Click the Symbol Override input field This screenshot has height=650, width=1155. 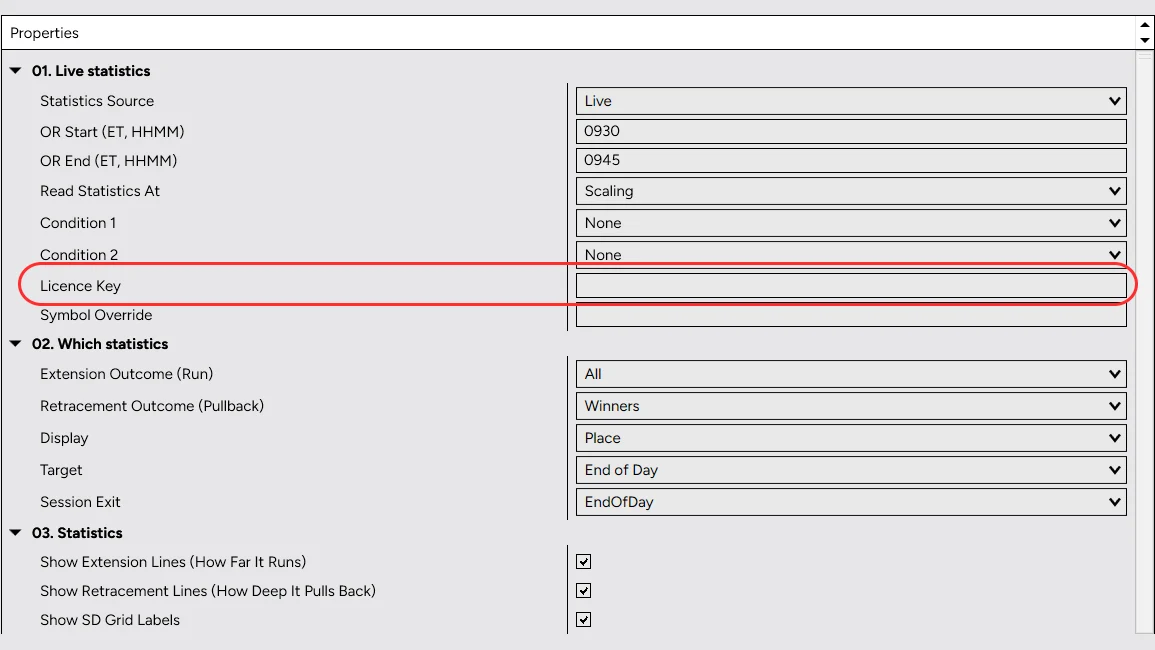pos(851,315)
